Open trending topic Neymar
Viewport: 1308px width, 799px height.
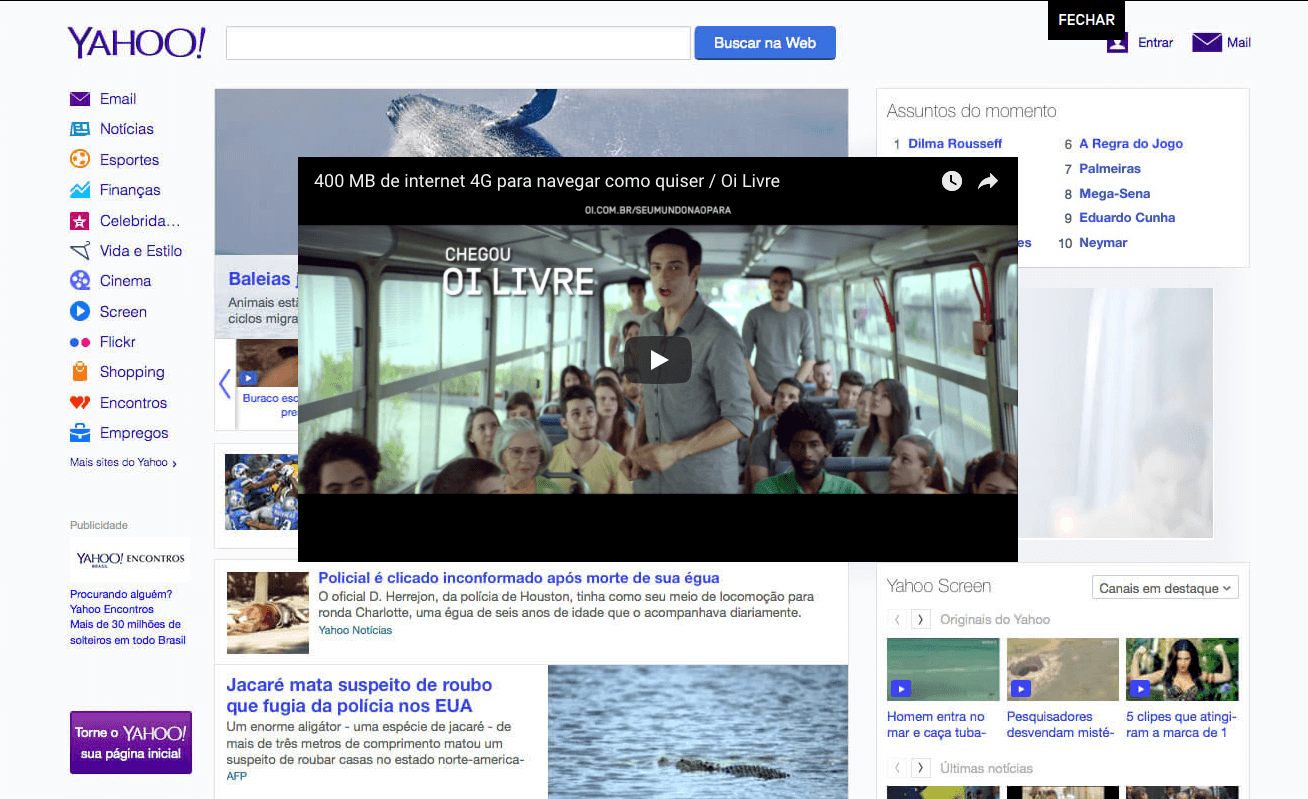1103,243
